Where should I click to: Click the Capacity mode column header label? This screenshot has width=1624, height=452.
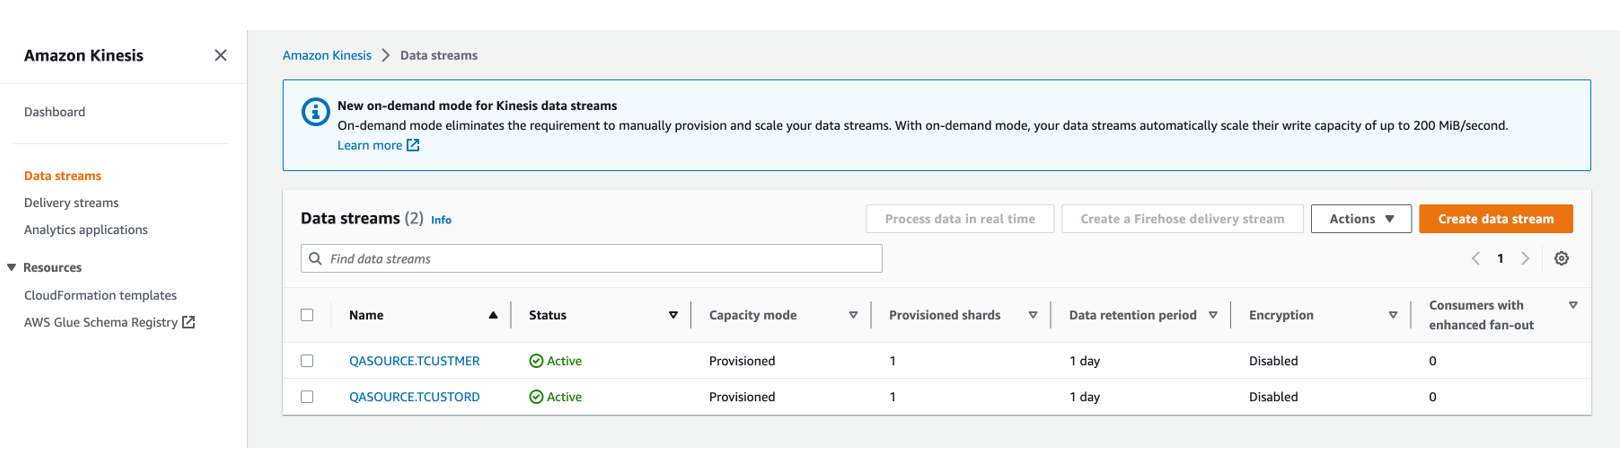coord(754,316)
